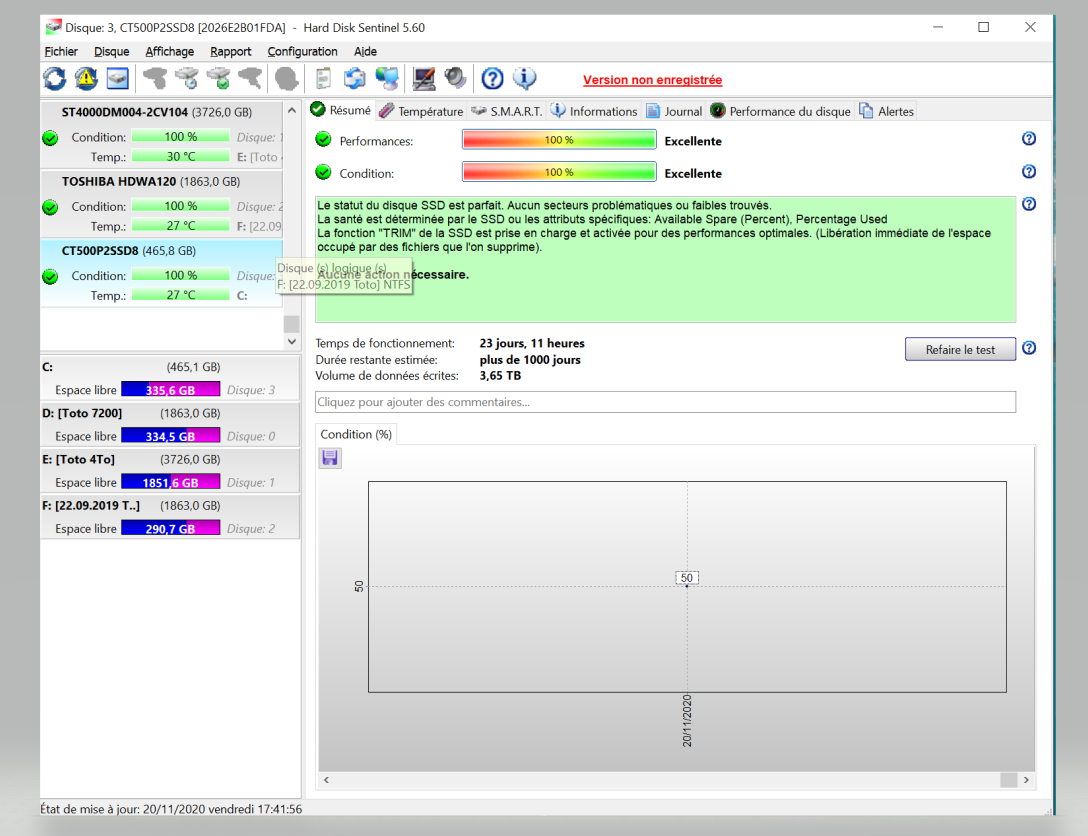The height and width of the screenshot is (836, 1088).
Task: Click the refresh icon with yellow warning triangle
Action: pyautogui.click(x=86, y=78)
